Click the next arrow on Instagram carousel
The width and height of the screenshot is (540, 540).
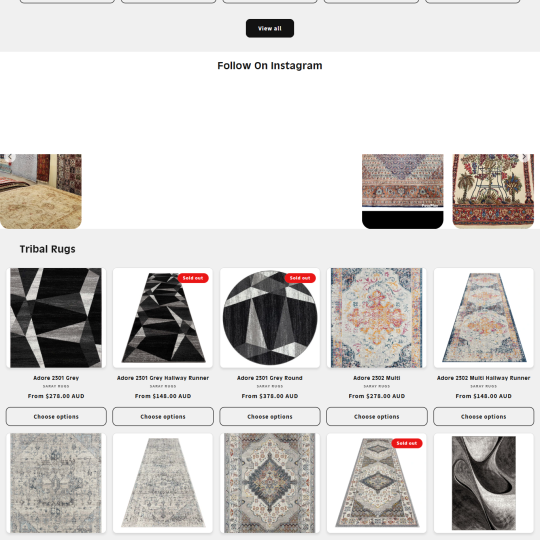[x=524, y=157]
